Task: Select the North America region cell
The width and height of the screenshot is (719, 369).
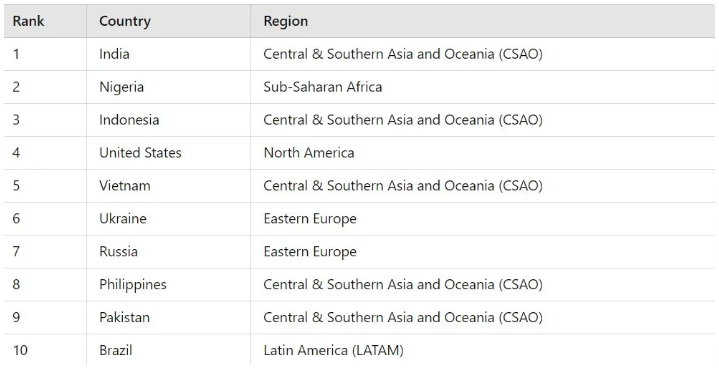Action: pyautogui.click(x=482, y=153)
